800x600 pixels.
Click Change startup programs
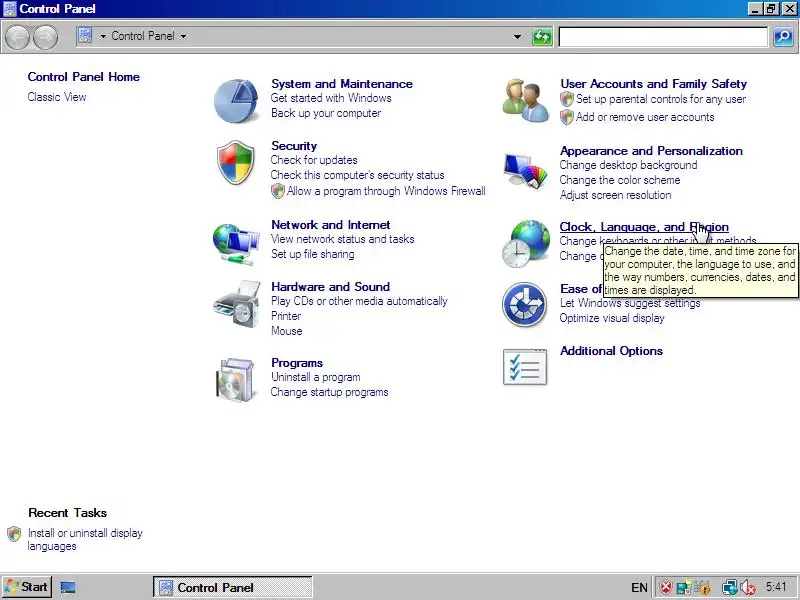(x=329, y=392)
